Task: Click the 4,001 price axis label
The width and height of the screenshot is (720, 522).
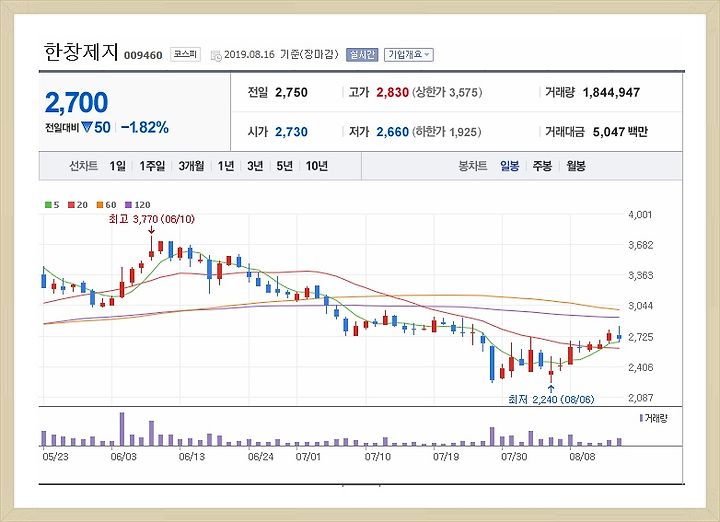Action: click(640, 215)
